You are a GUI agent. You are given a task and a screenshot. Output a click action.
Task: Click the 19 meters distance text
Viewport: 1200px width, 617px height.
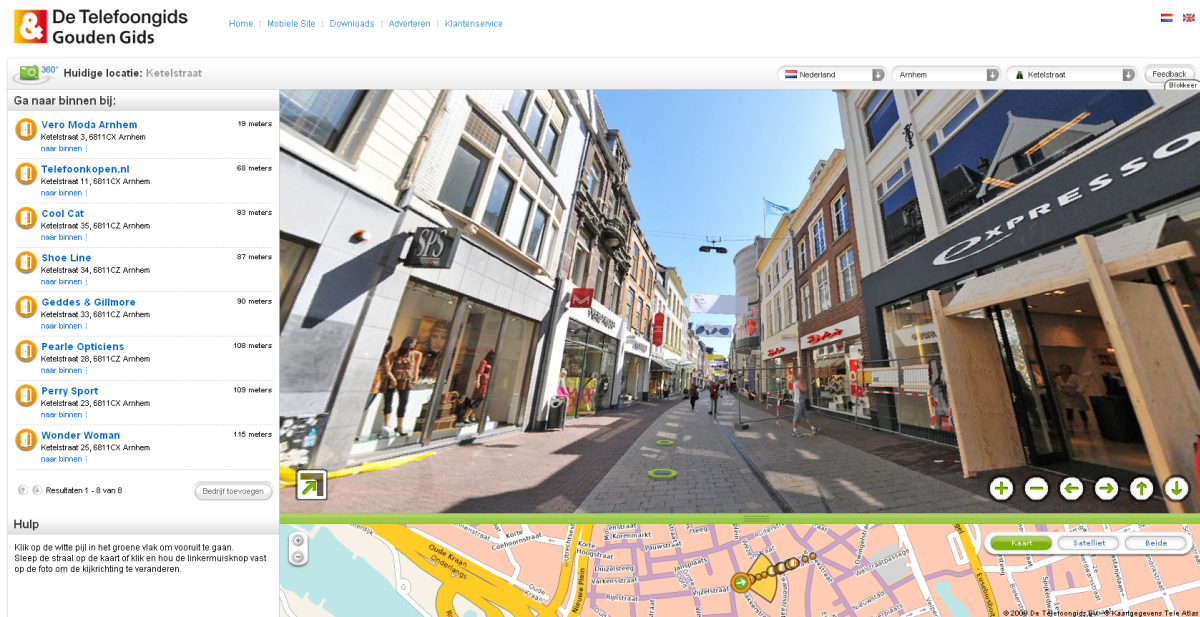(254, 124)
